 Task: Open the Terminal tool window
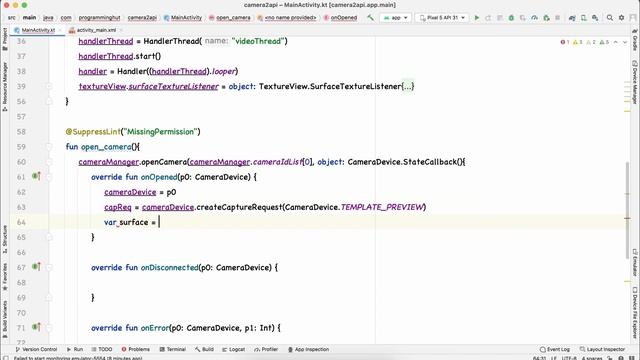(173, 349)
